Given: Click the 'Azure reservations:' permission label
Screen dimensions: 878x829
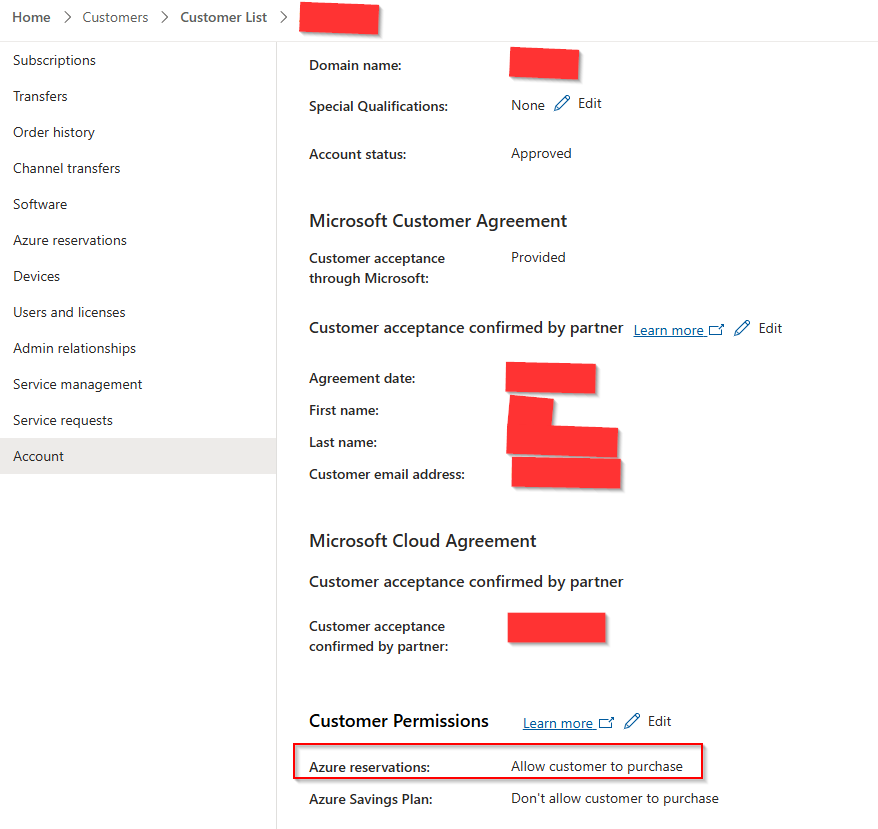Looking at the screenshot, I should pyautogui.click(x=370, y=767).
